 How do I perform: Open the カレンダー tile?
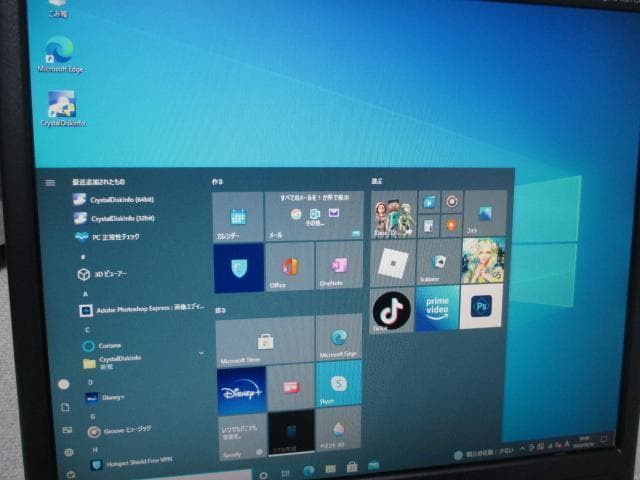(x=238, y=217)
